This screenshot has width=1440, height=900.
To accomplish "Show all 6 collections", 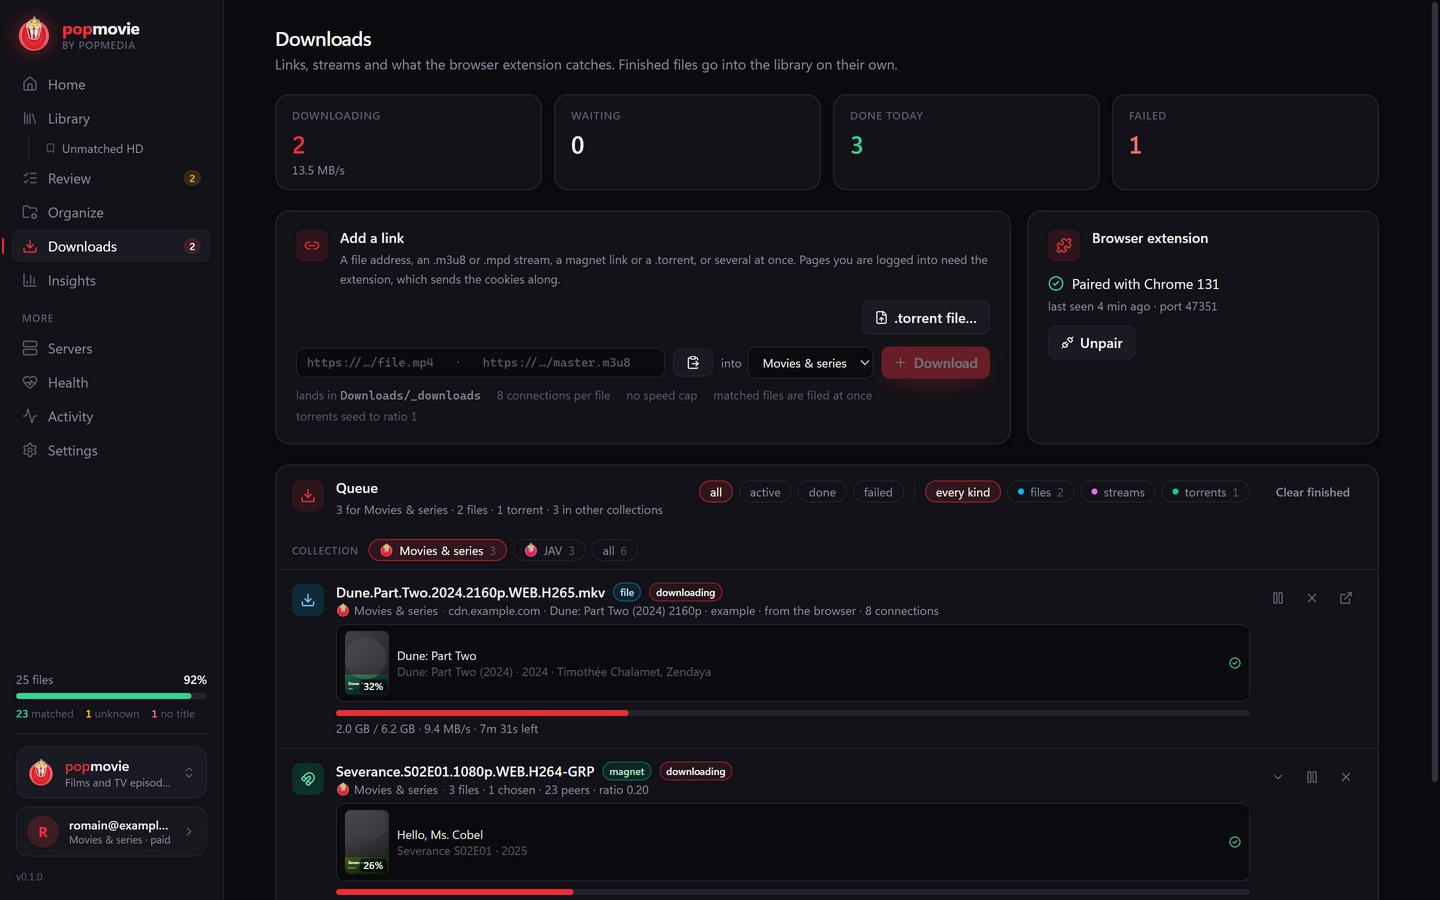I will (615, 550).
